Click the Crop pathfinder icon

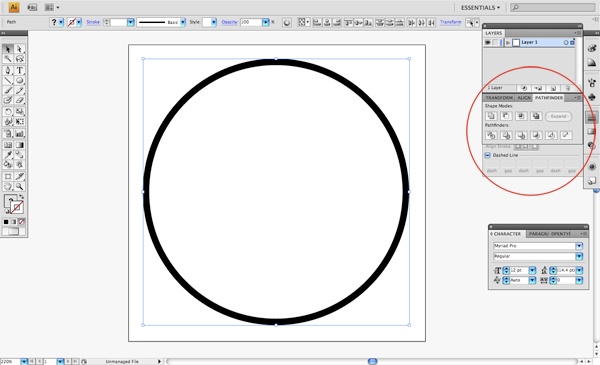pyautogui.click(x=536, y=135)
